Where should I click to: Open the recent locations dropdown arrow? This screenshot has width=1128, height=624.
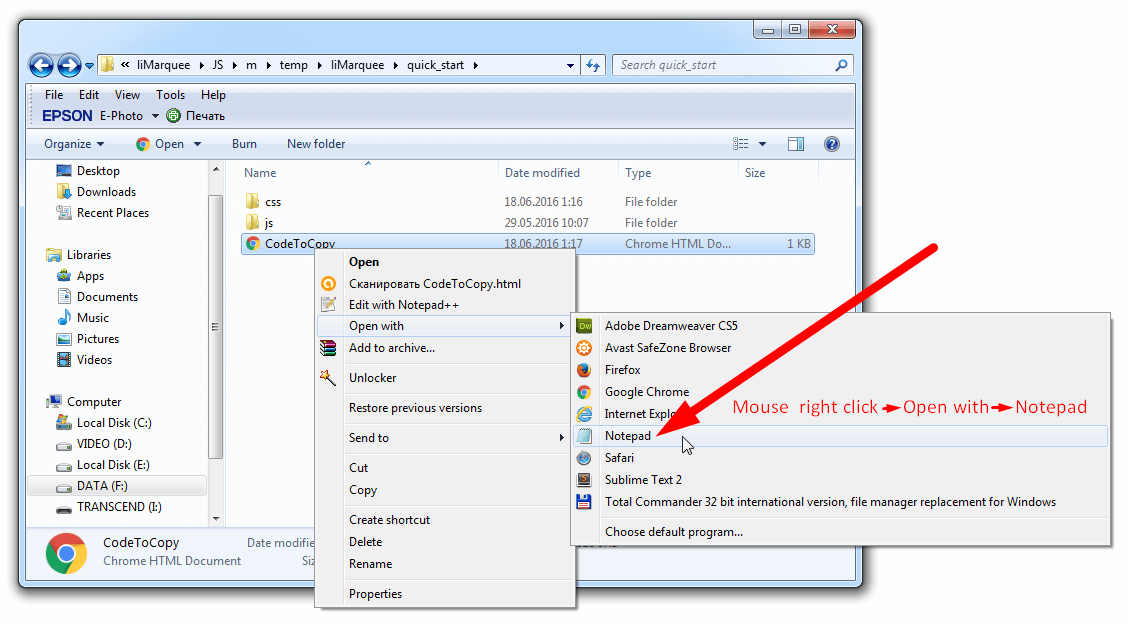(89, 65)
